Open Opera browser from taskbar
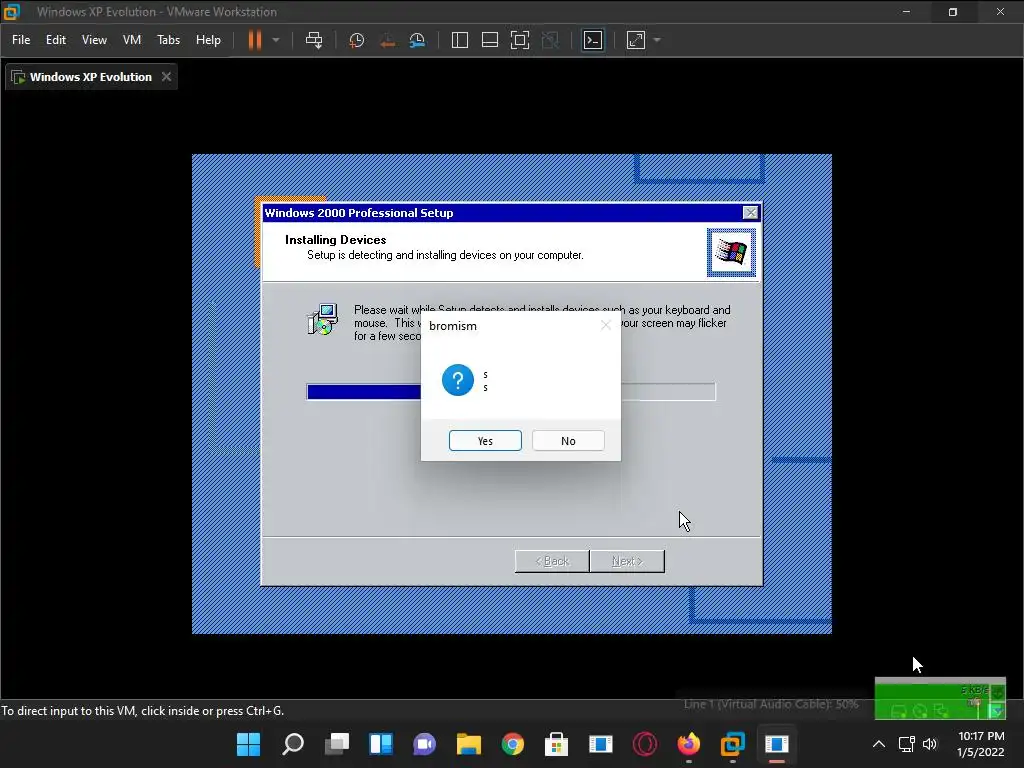The image size is (1024, 768). [645, 744]
